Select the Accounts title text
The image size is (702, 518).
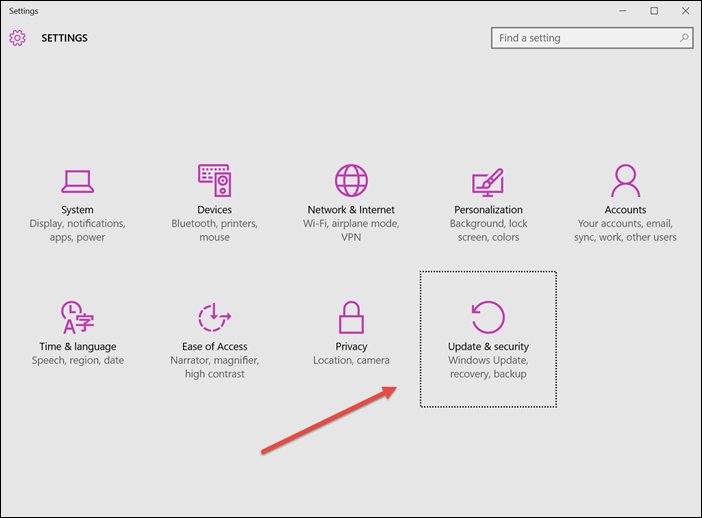pos(625,210)
